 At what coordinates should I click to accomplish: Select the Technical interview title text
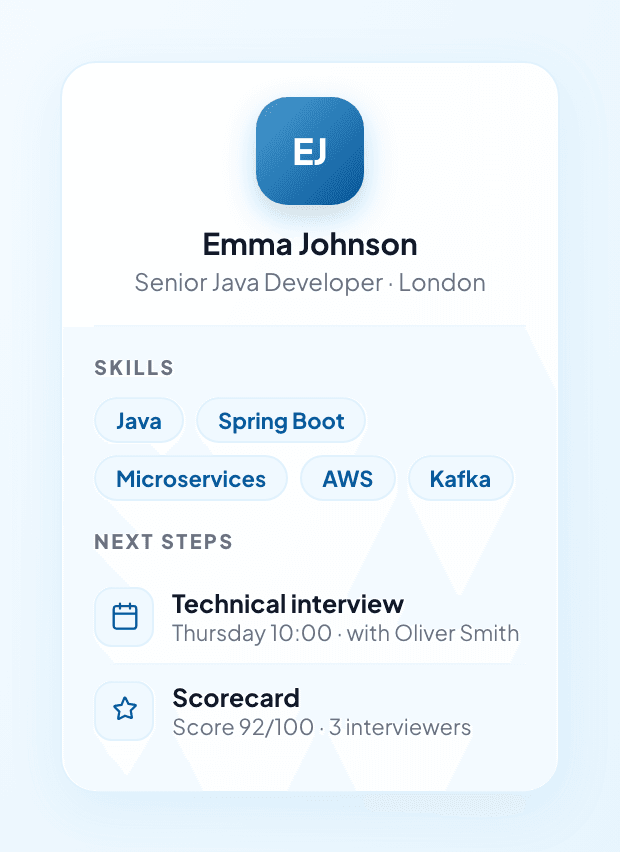coord(288,604)
